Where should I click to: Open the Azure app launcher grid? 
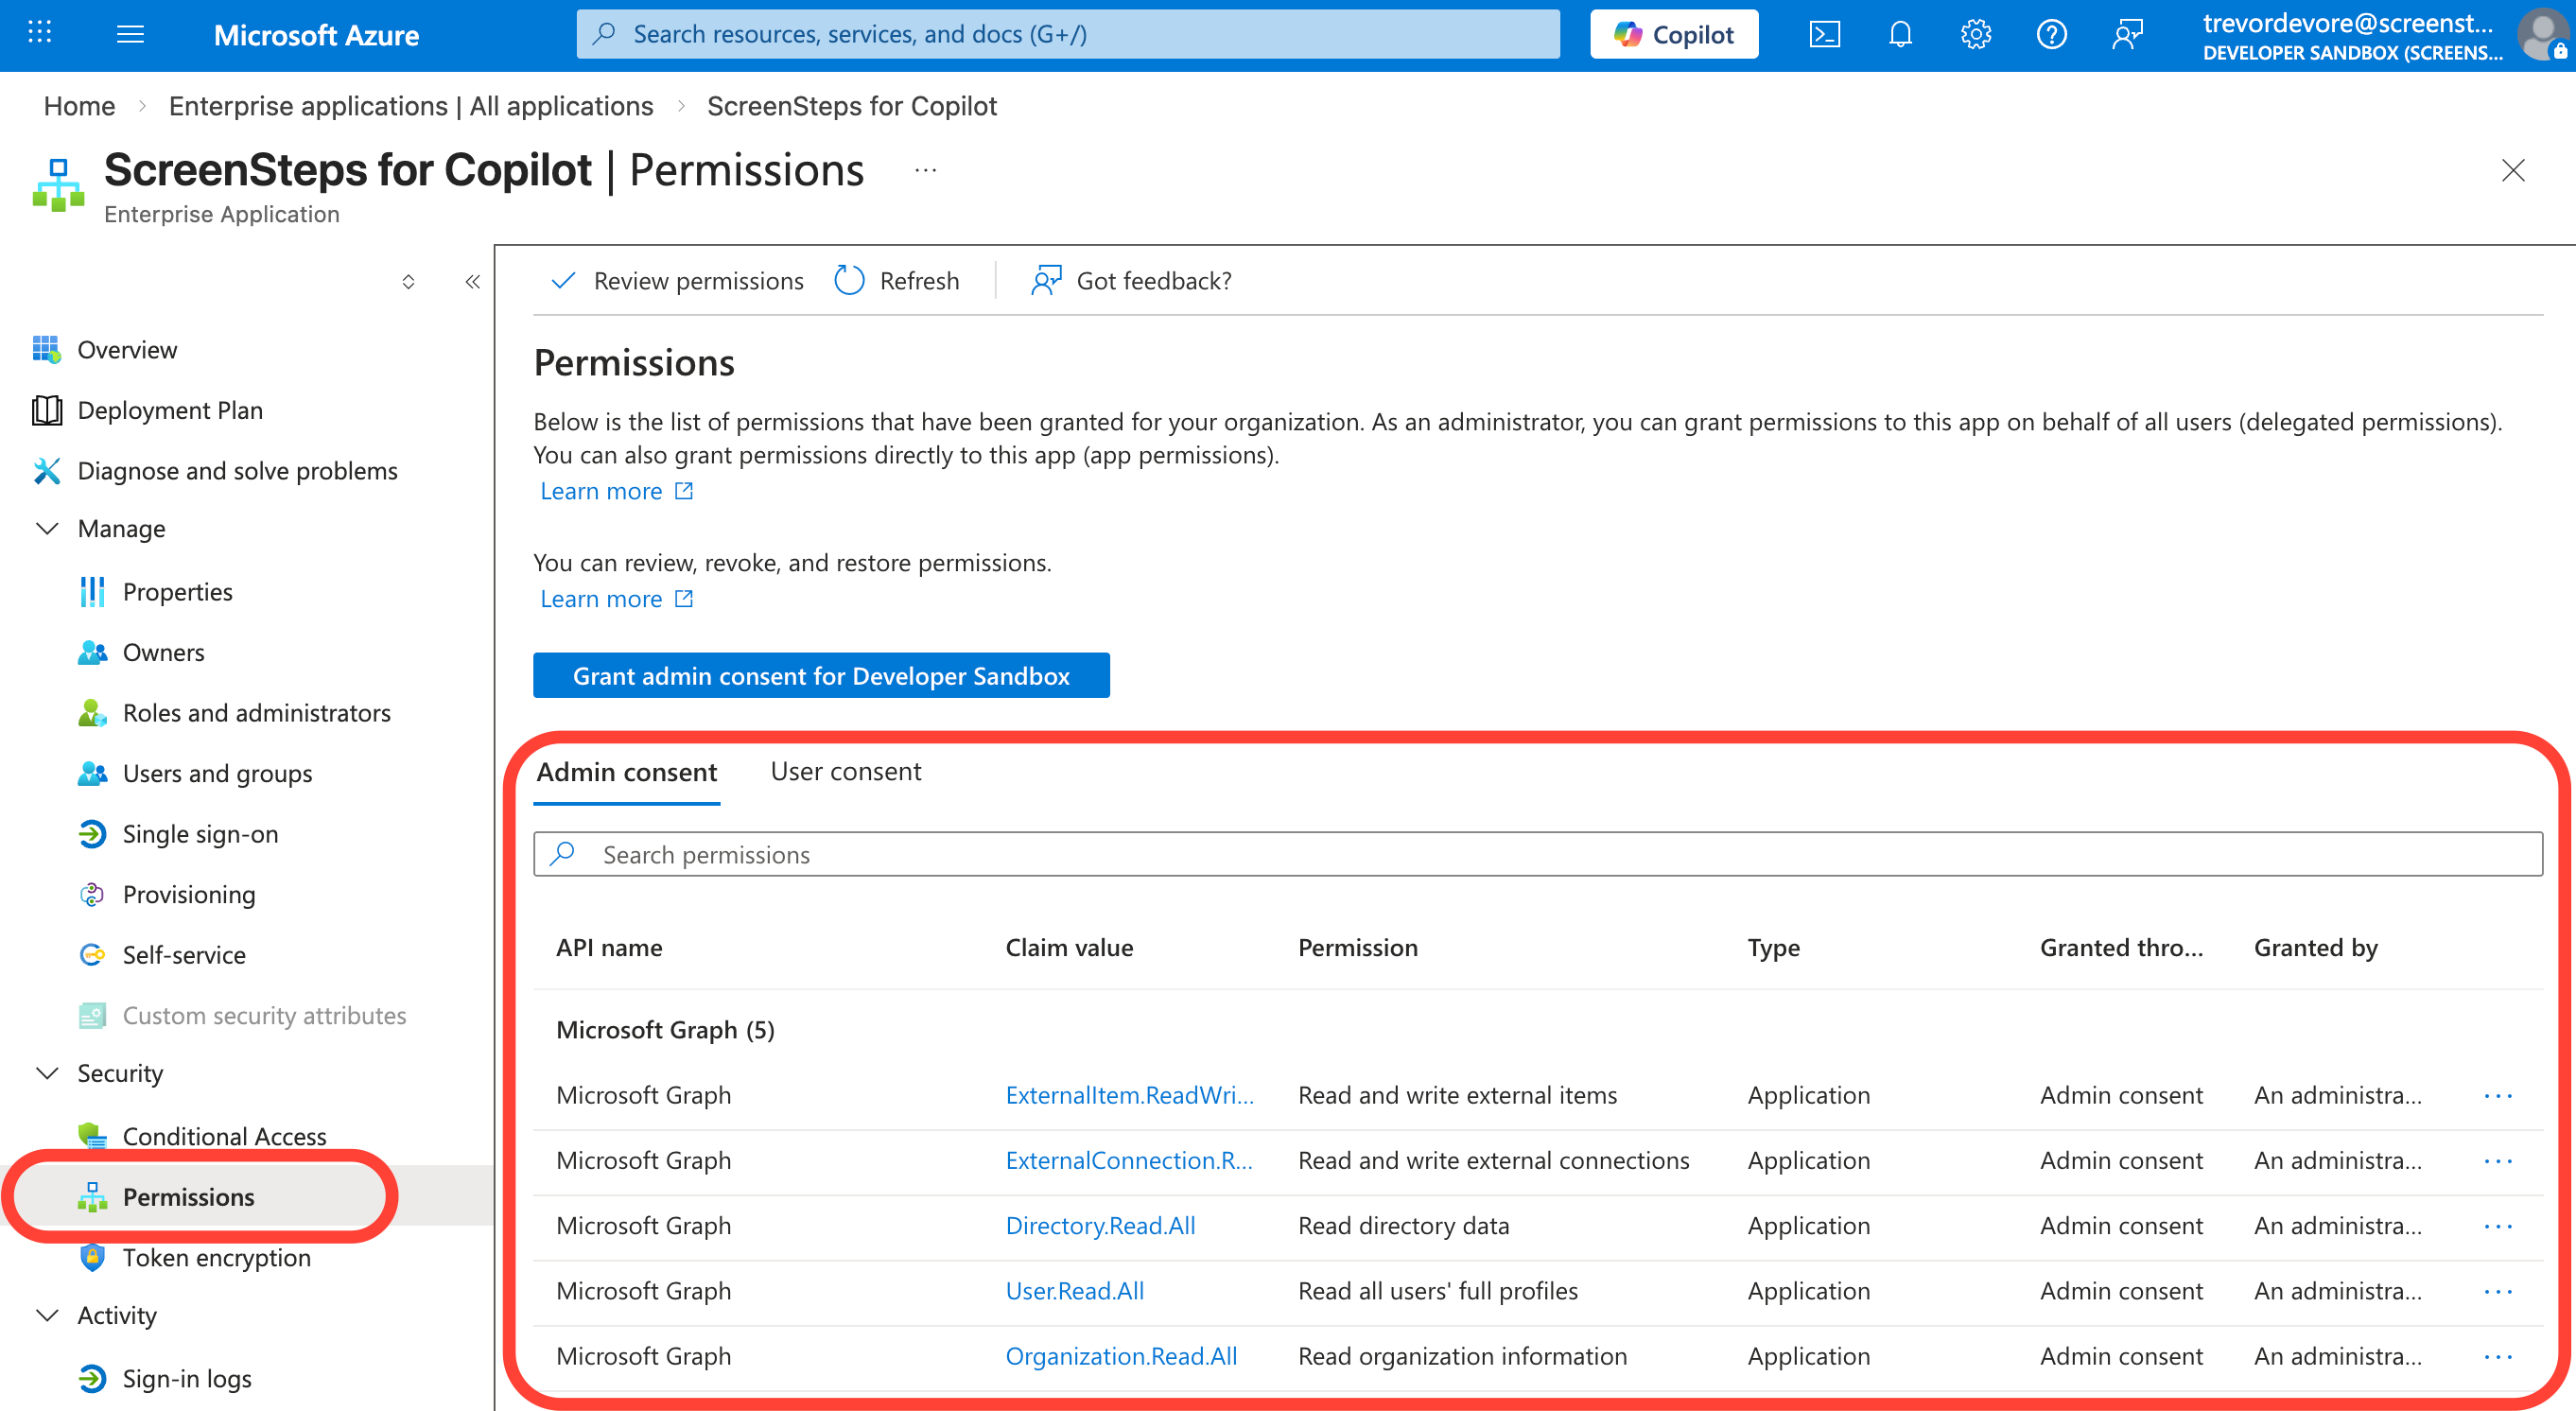click(40, 33)
